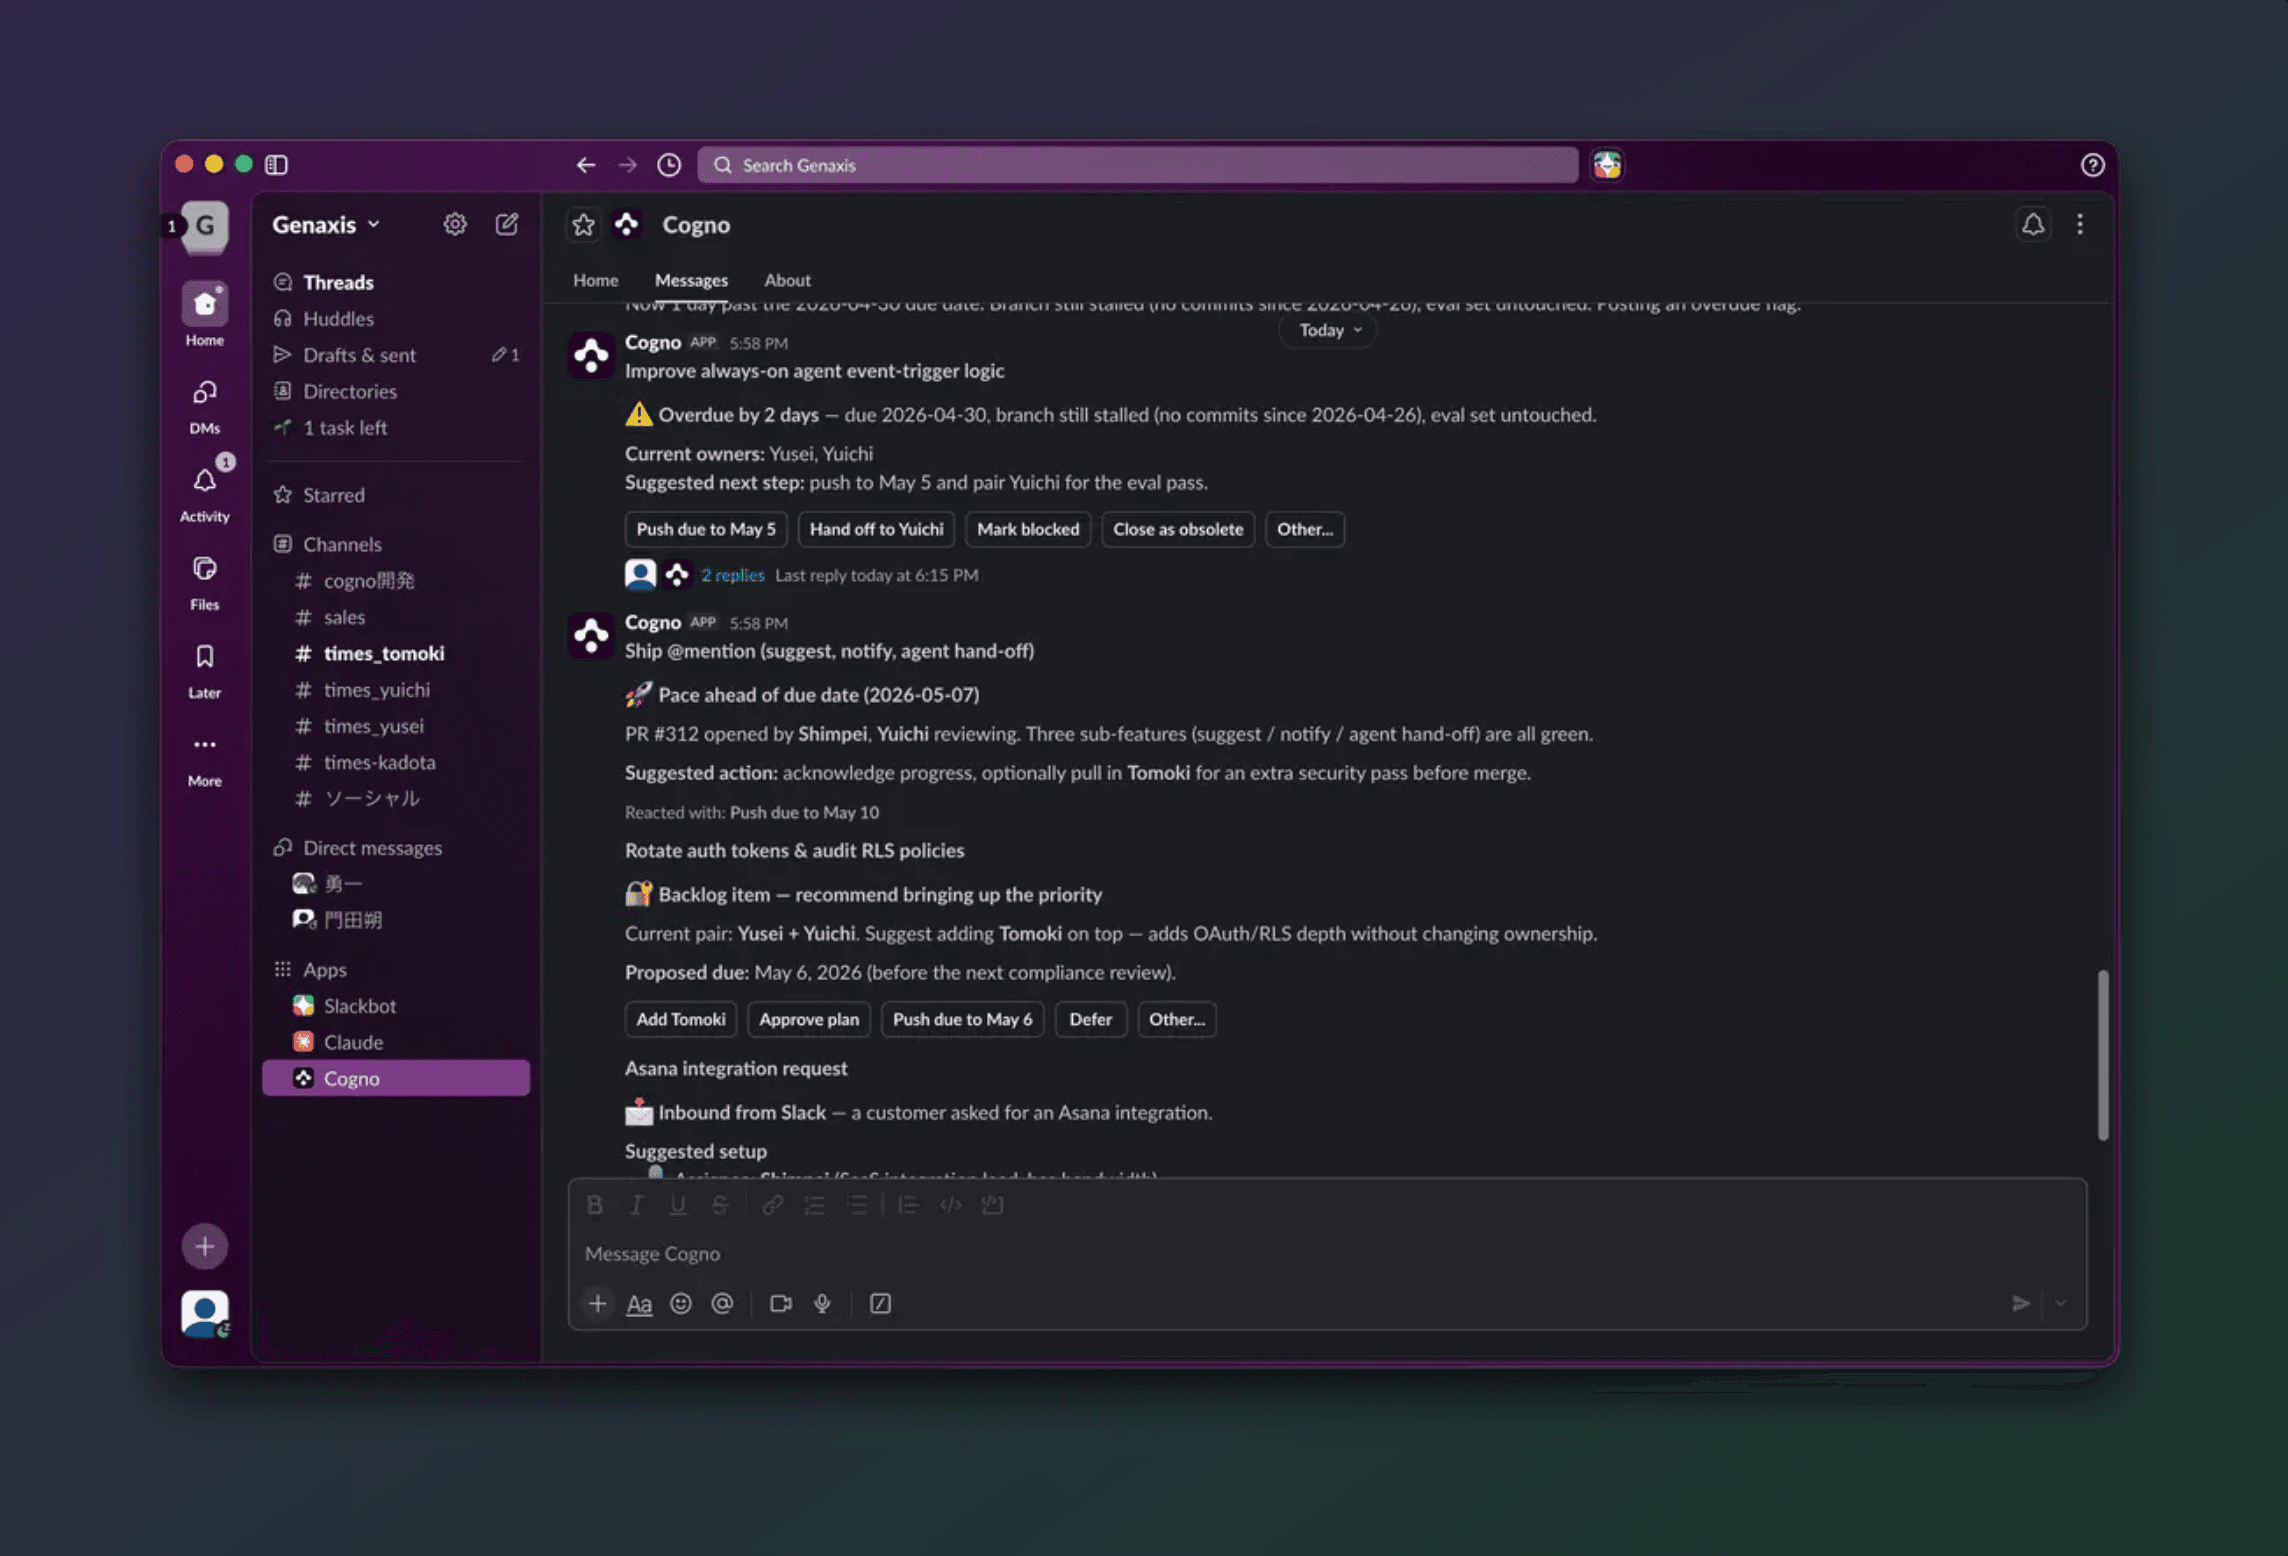Open the user profile avatar
Screen dimensions: 2288x1556
(204, 1314)
